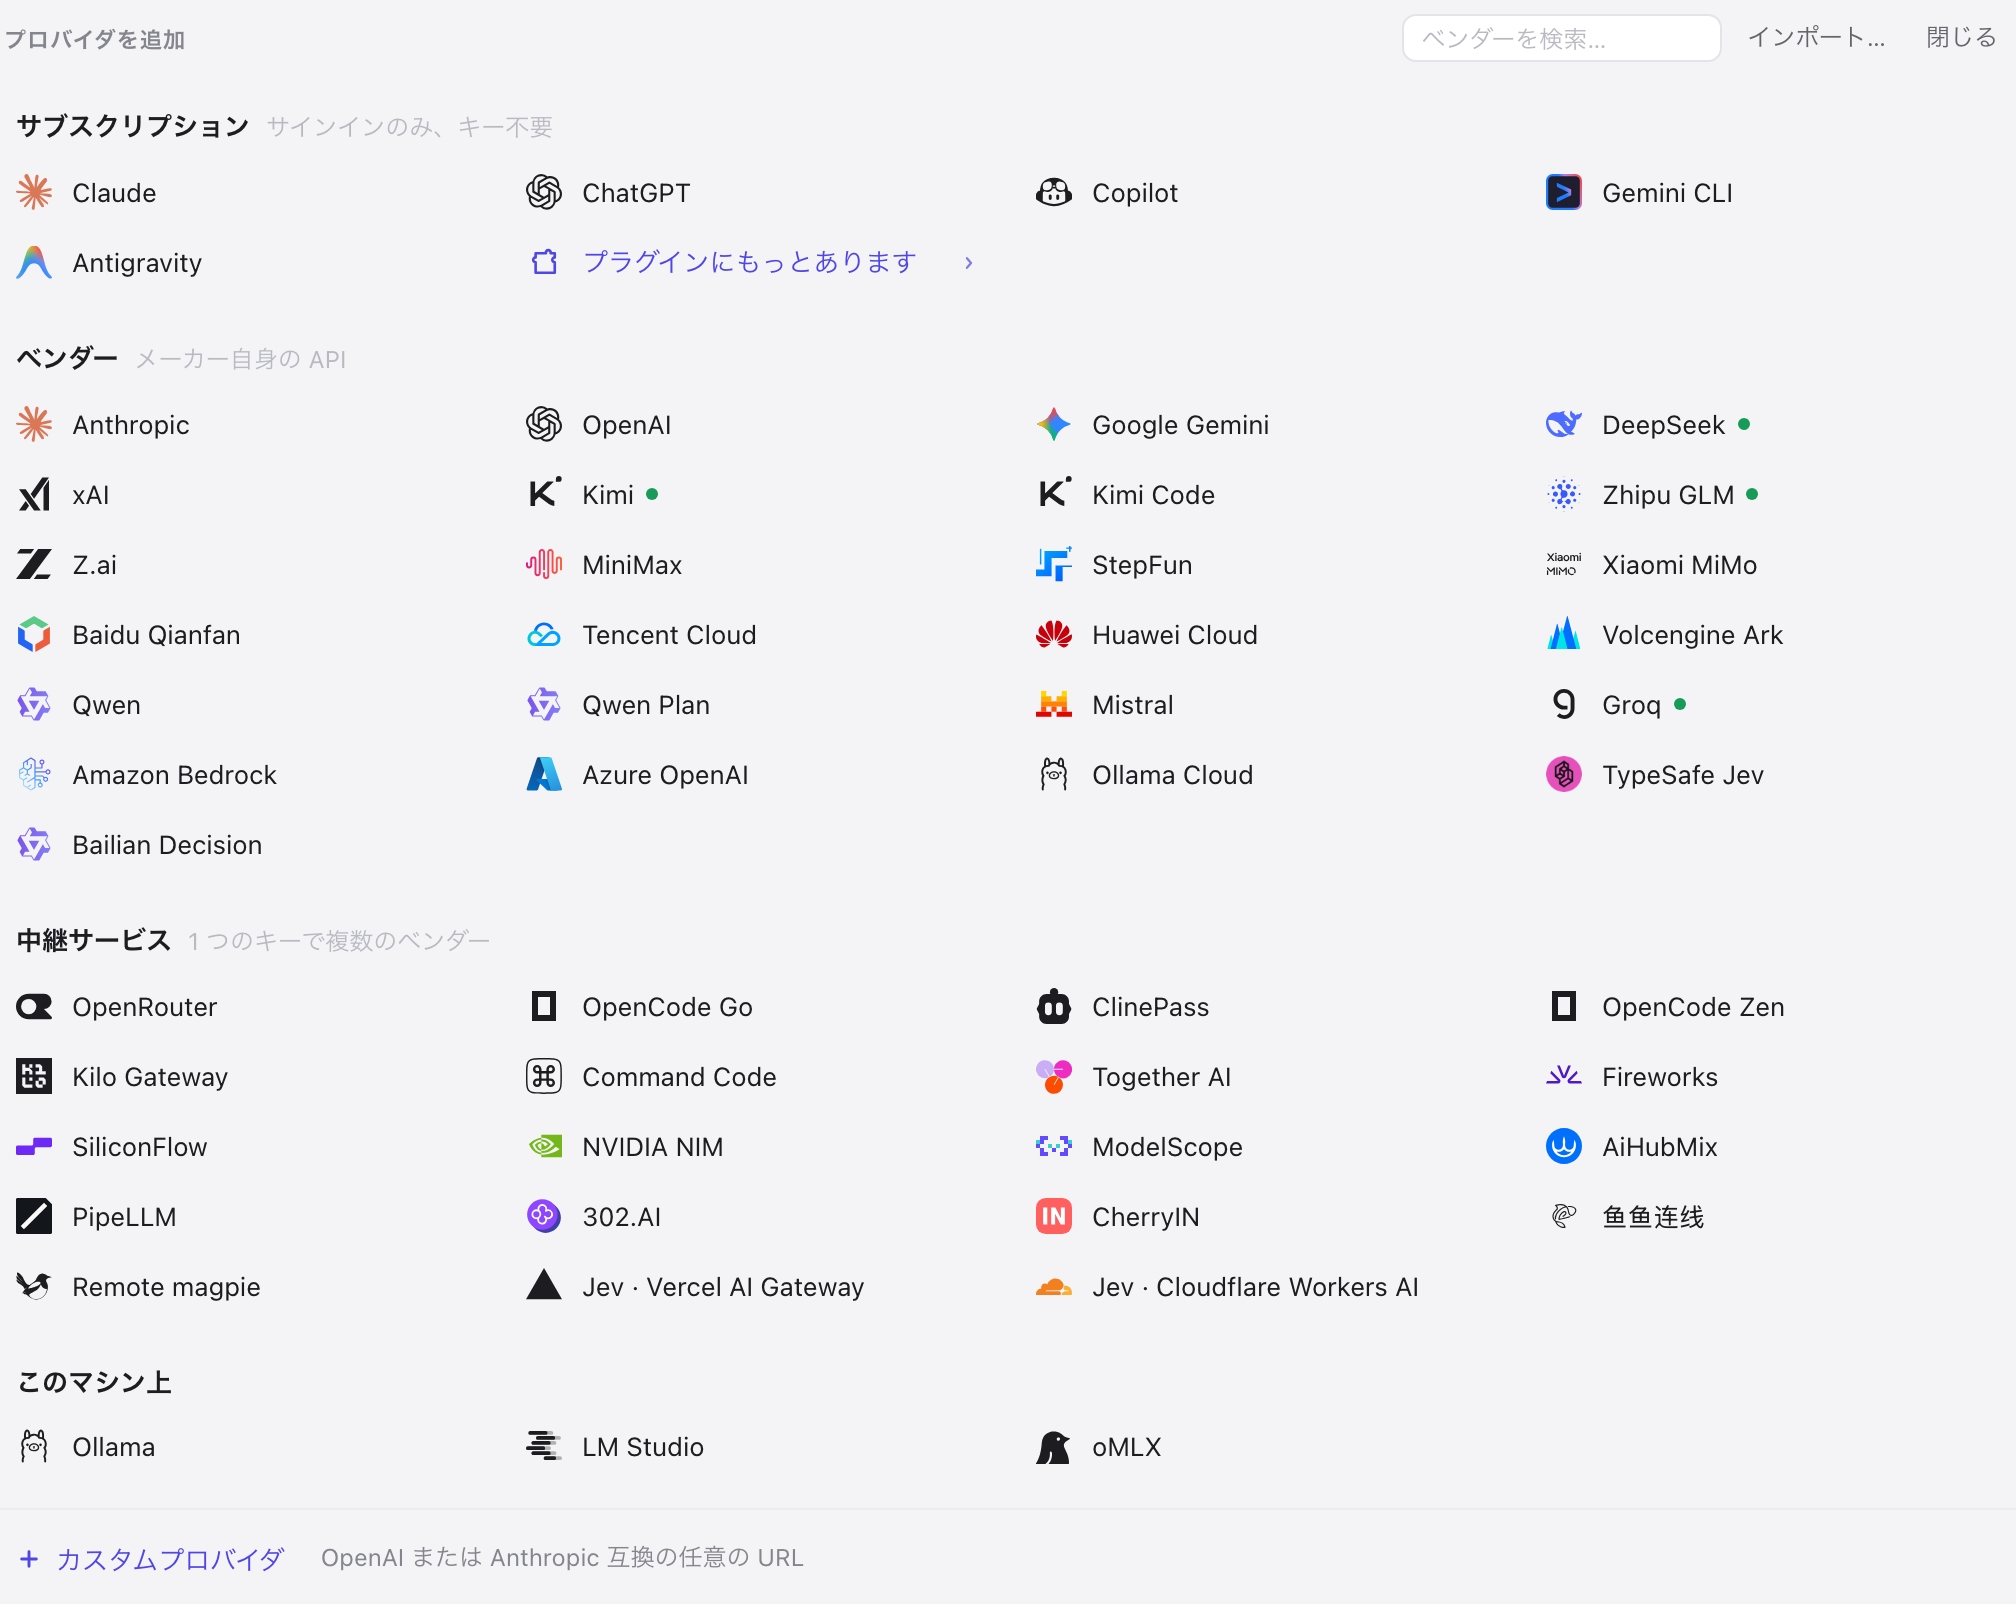Select the 鱼鱼连线 label
Viewport: 2016px width, 1604px height.
[1653, 1217]
